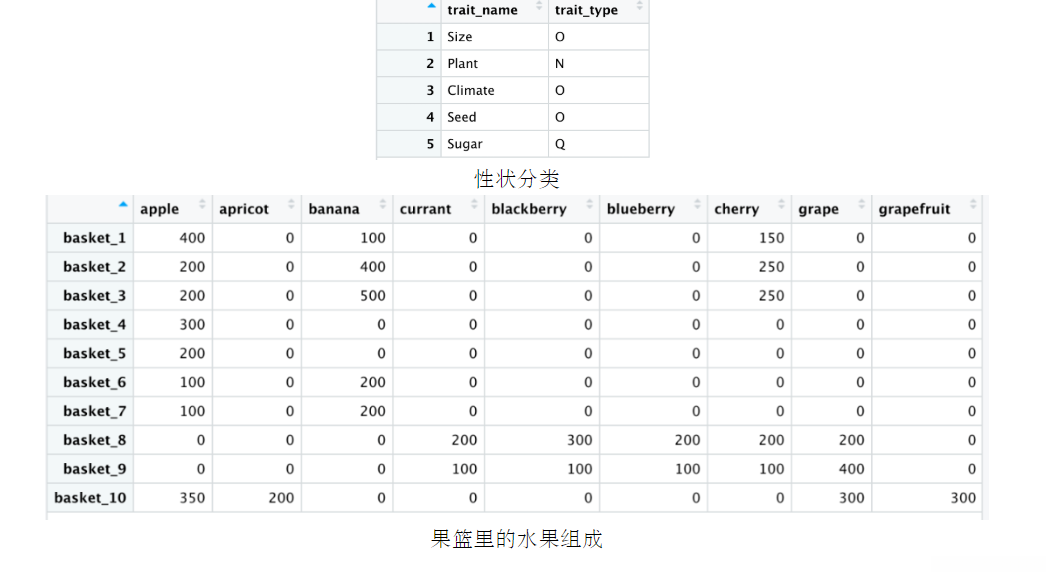Click apple value 400 in basket_1

click(192, 238)
